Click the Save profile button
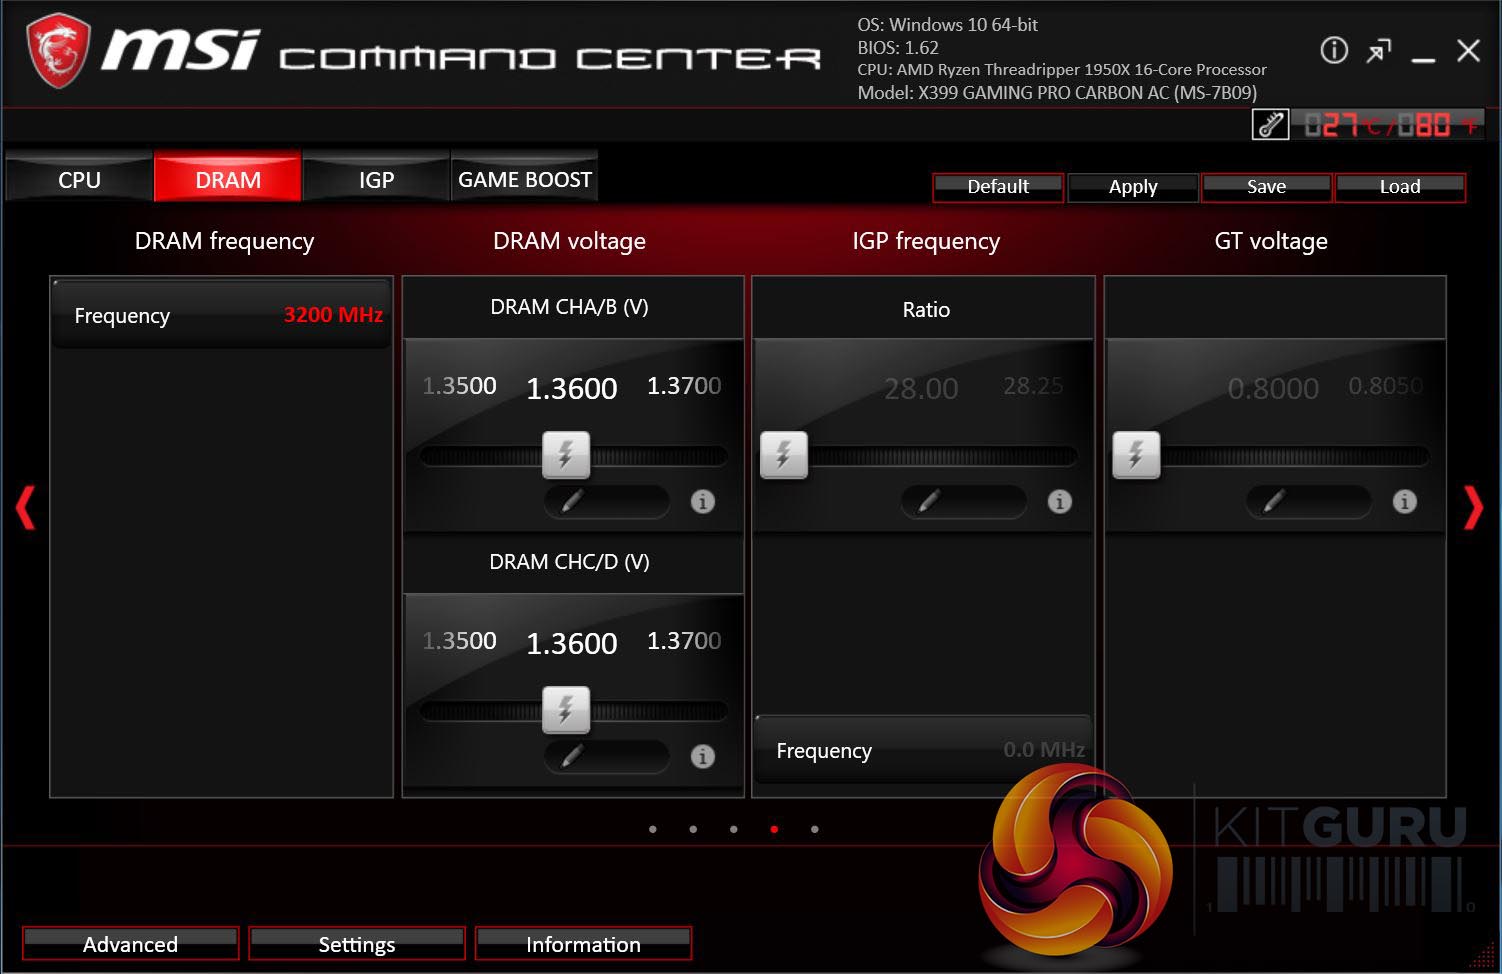This screenshot has height=974, width=1502. (1267, 187)
